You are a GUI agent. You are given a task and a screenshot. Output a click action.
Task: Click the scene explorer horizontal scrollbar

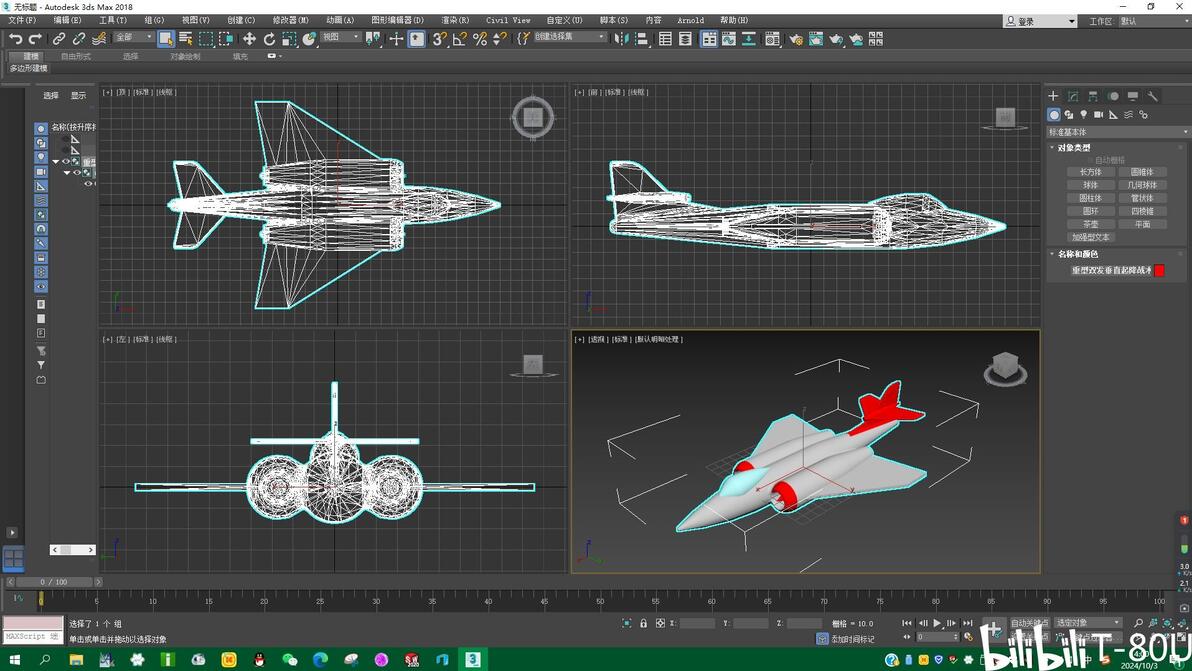(x=72, y=549)
